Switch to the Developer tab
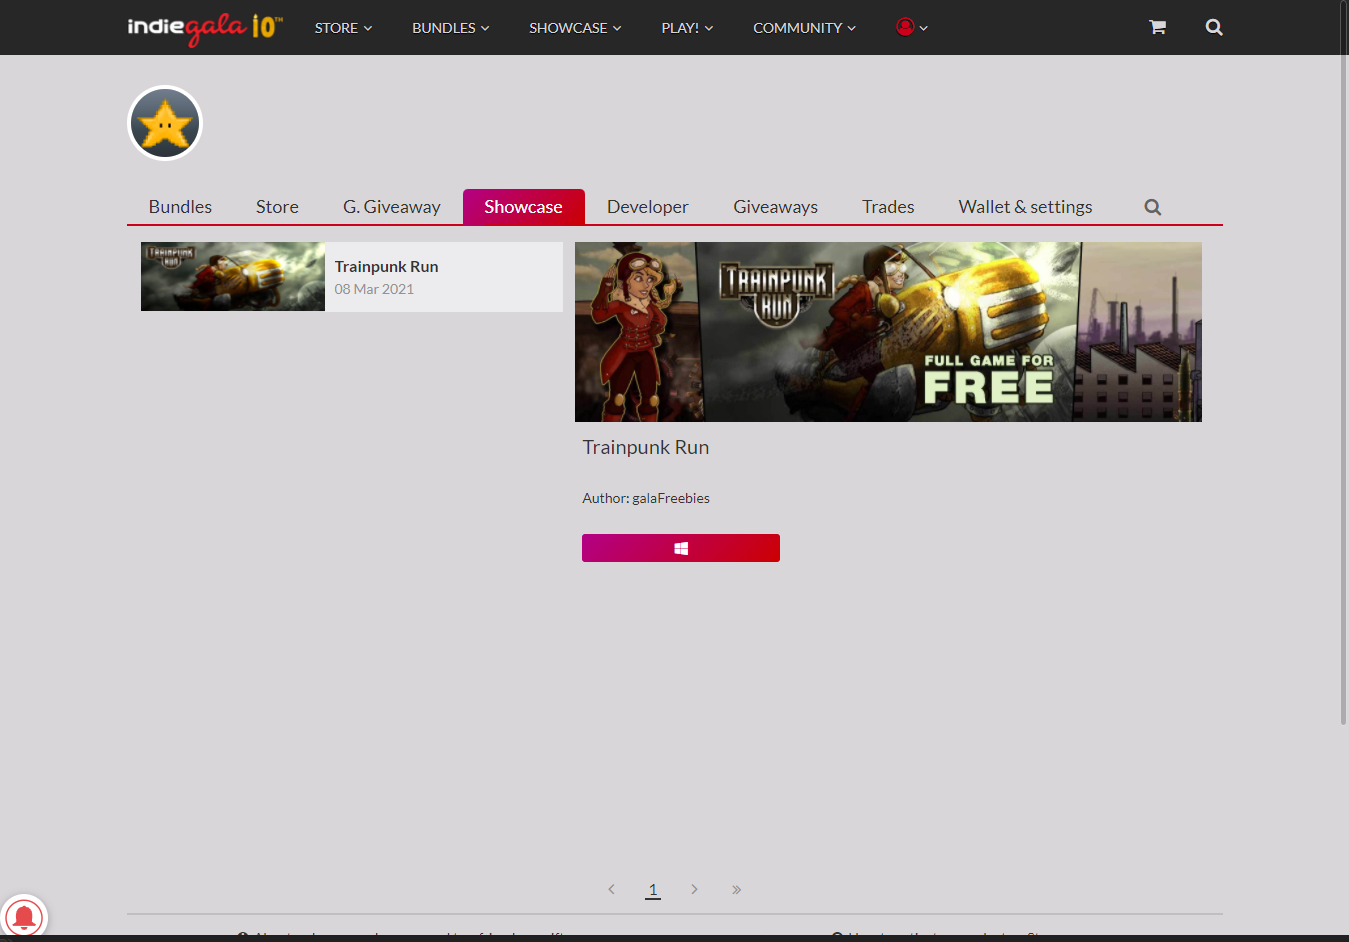1349x942 pixels. 647,207
